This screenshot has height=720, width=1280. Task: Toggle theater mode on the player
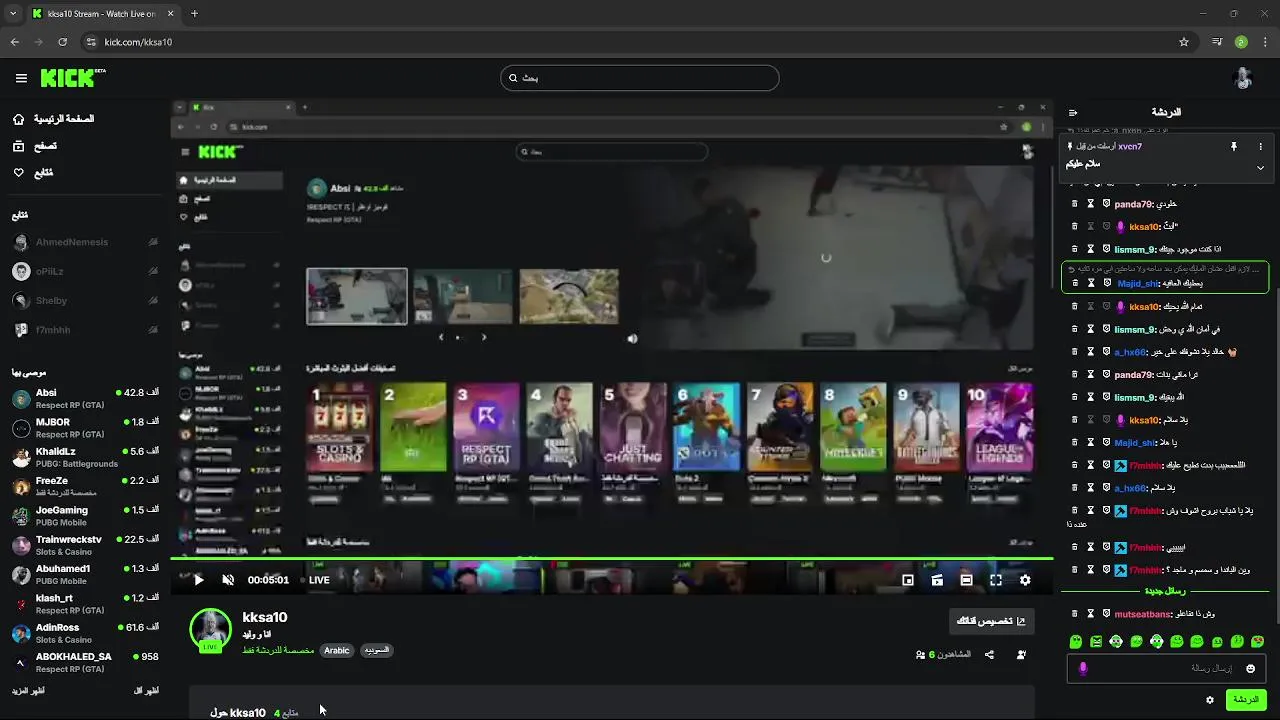(966, 580)
